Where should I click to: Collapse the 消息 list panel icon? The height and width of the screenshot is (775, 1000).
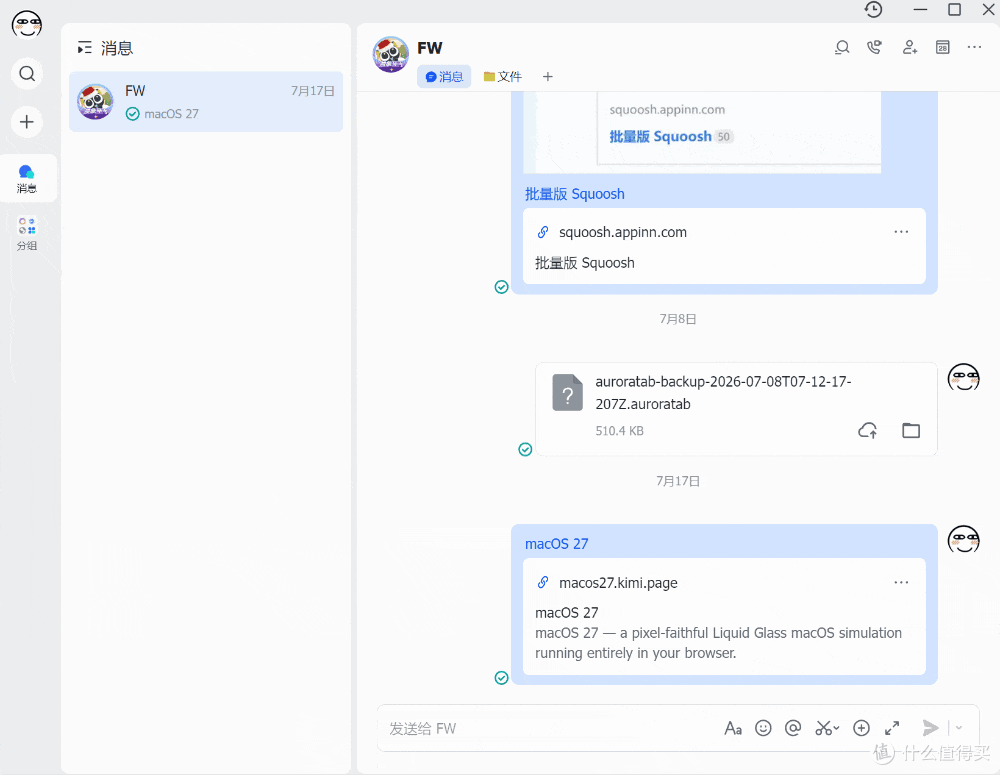point(84,48)
